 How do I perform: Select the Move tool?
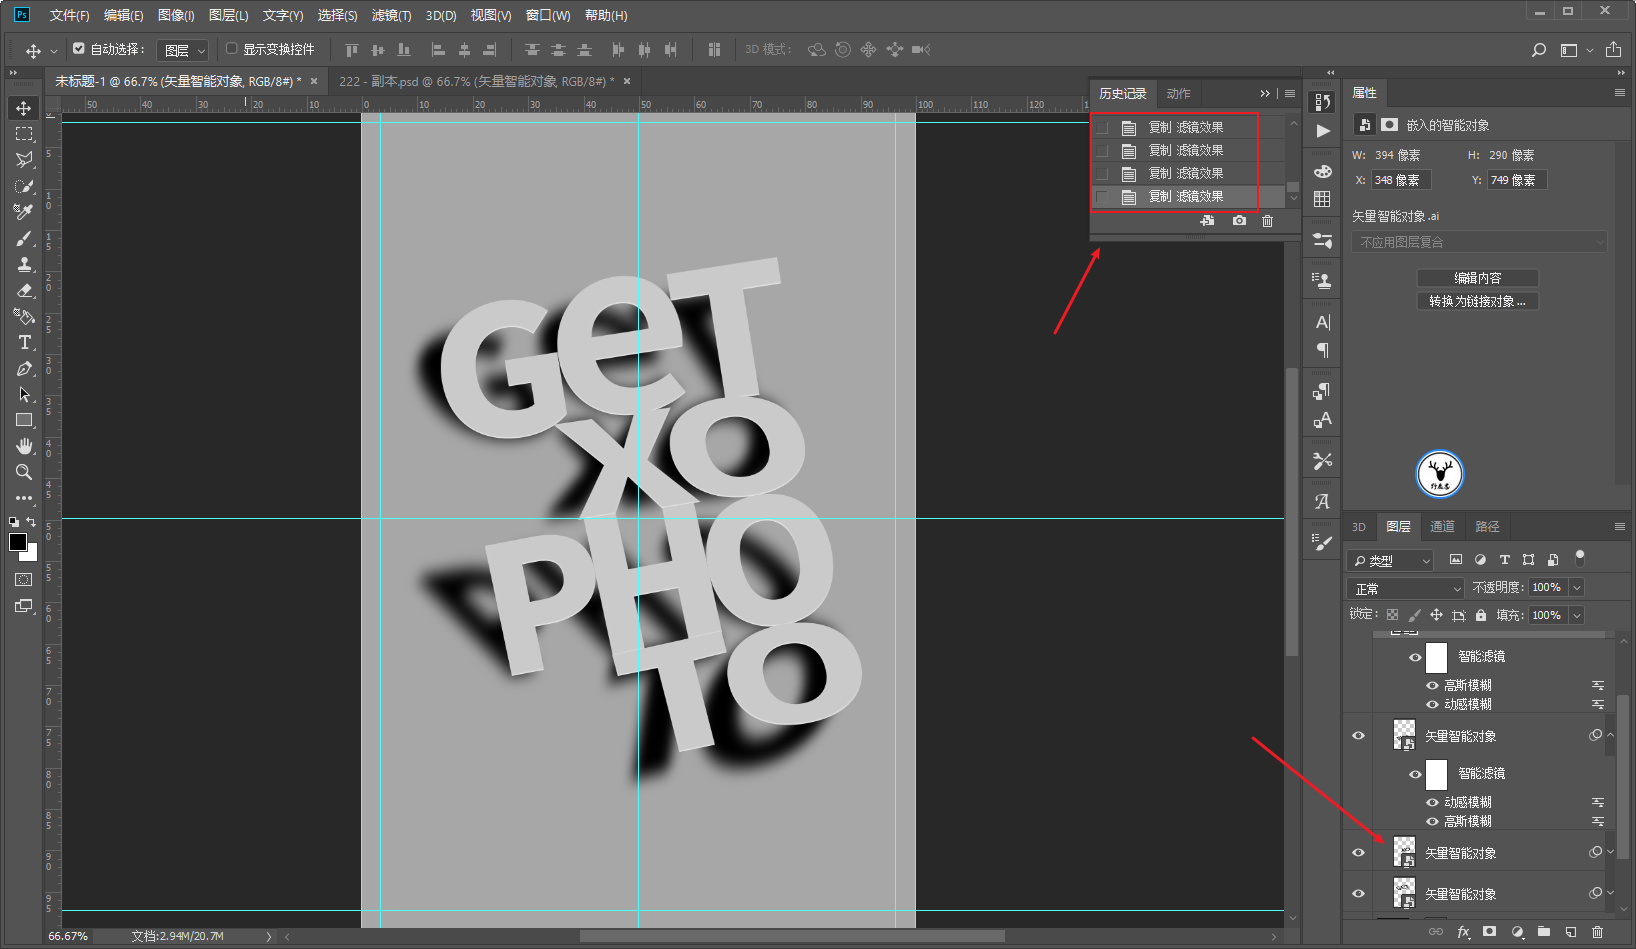[24, 108]
